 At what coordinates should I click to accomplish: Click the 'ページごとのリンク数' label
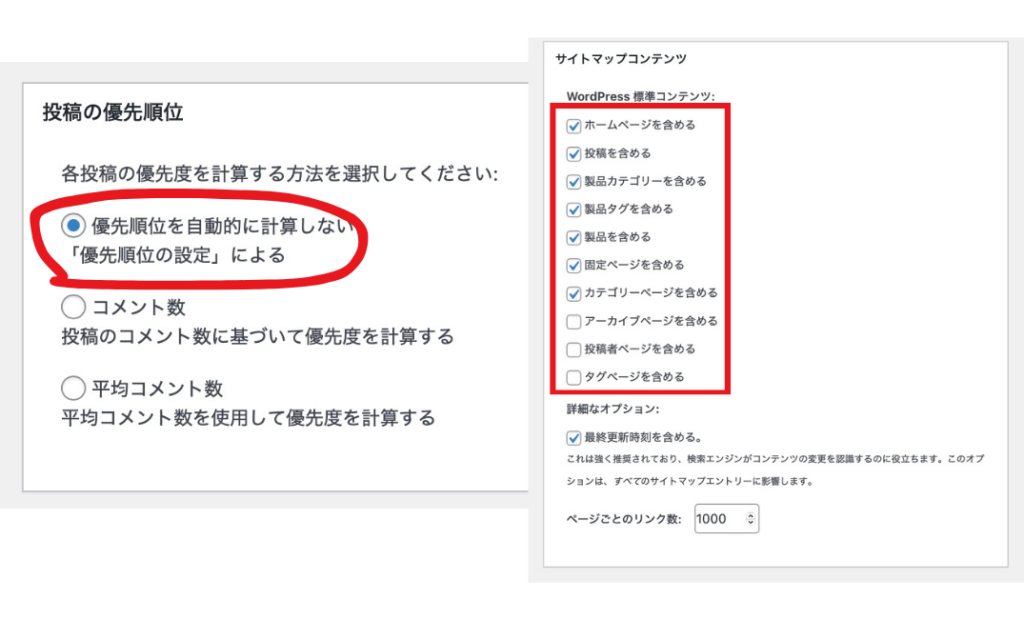coord(624,519)
